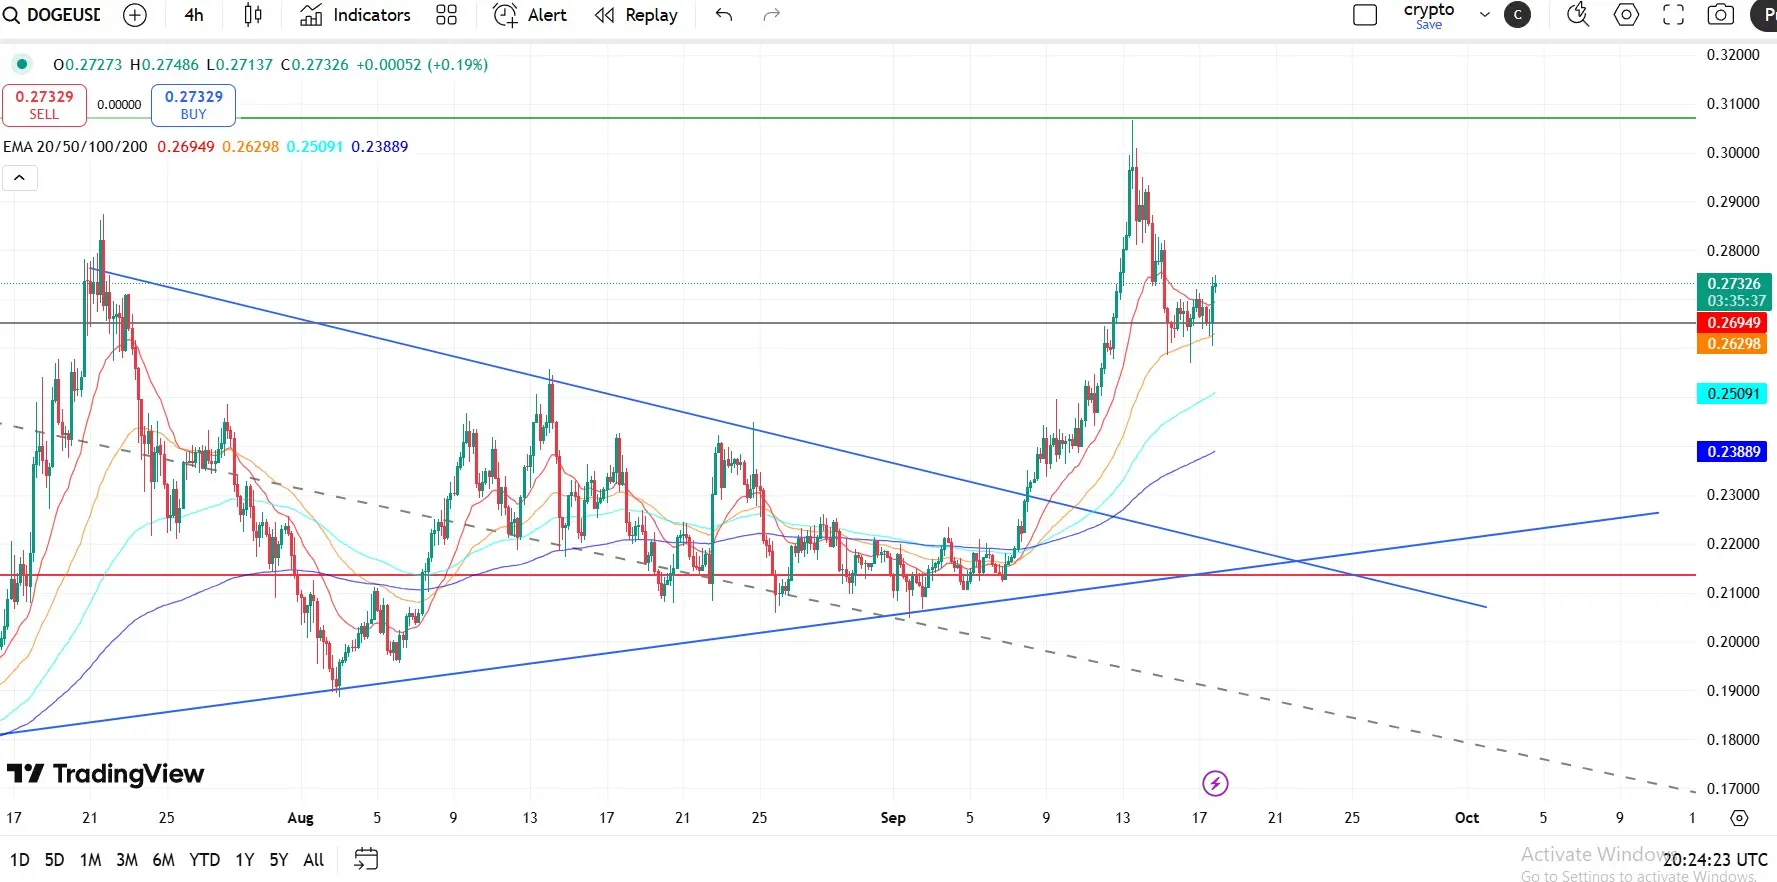Click the TradingView logo
This screenshot has width=1777, height=882.
[105, 774]
